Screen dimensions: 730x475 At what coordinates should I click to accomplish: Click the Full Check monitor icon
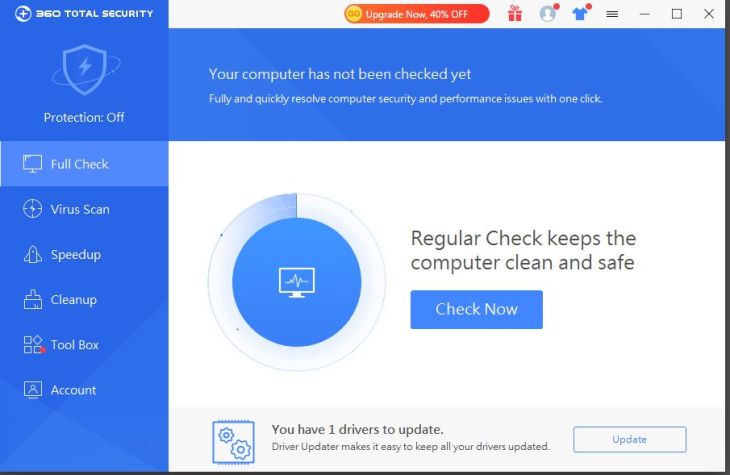tap(32, 164)
